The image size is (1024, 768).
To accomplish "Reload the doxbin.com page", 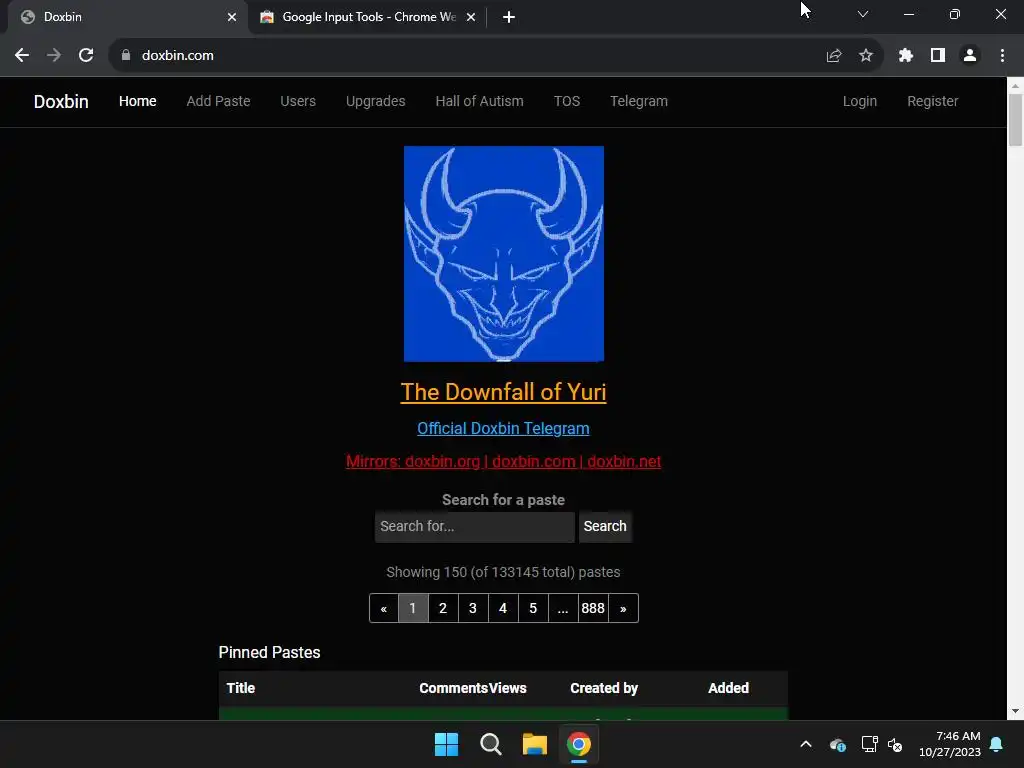I will point(86,56).
